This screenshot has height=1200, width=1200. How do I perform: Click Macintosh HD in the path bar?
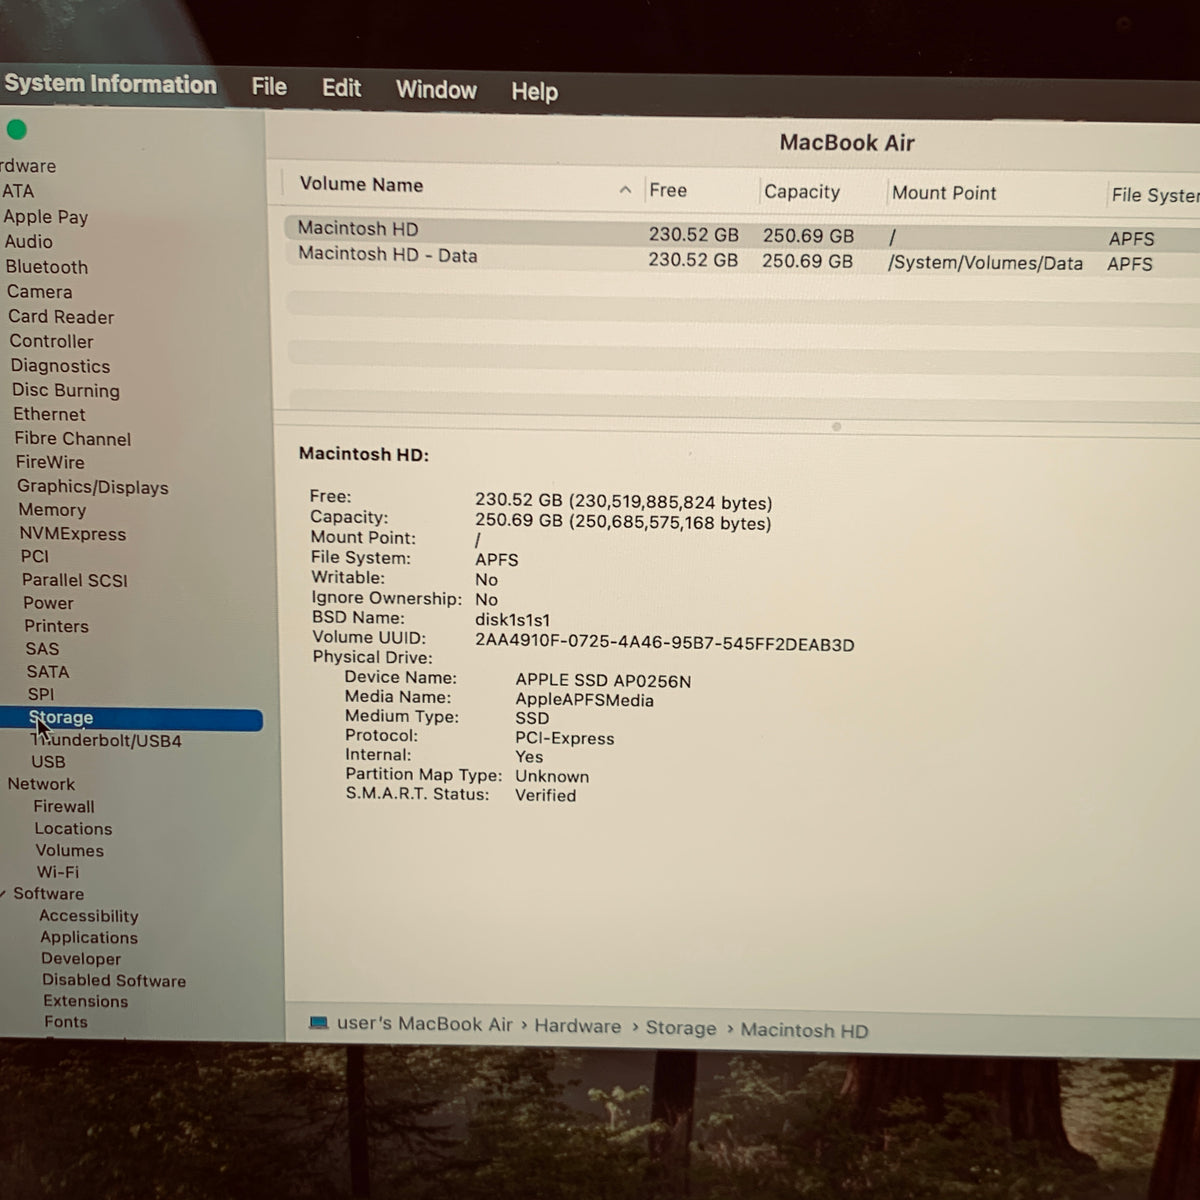point(804,1030)
